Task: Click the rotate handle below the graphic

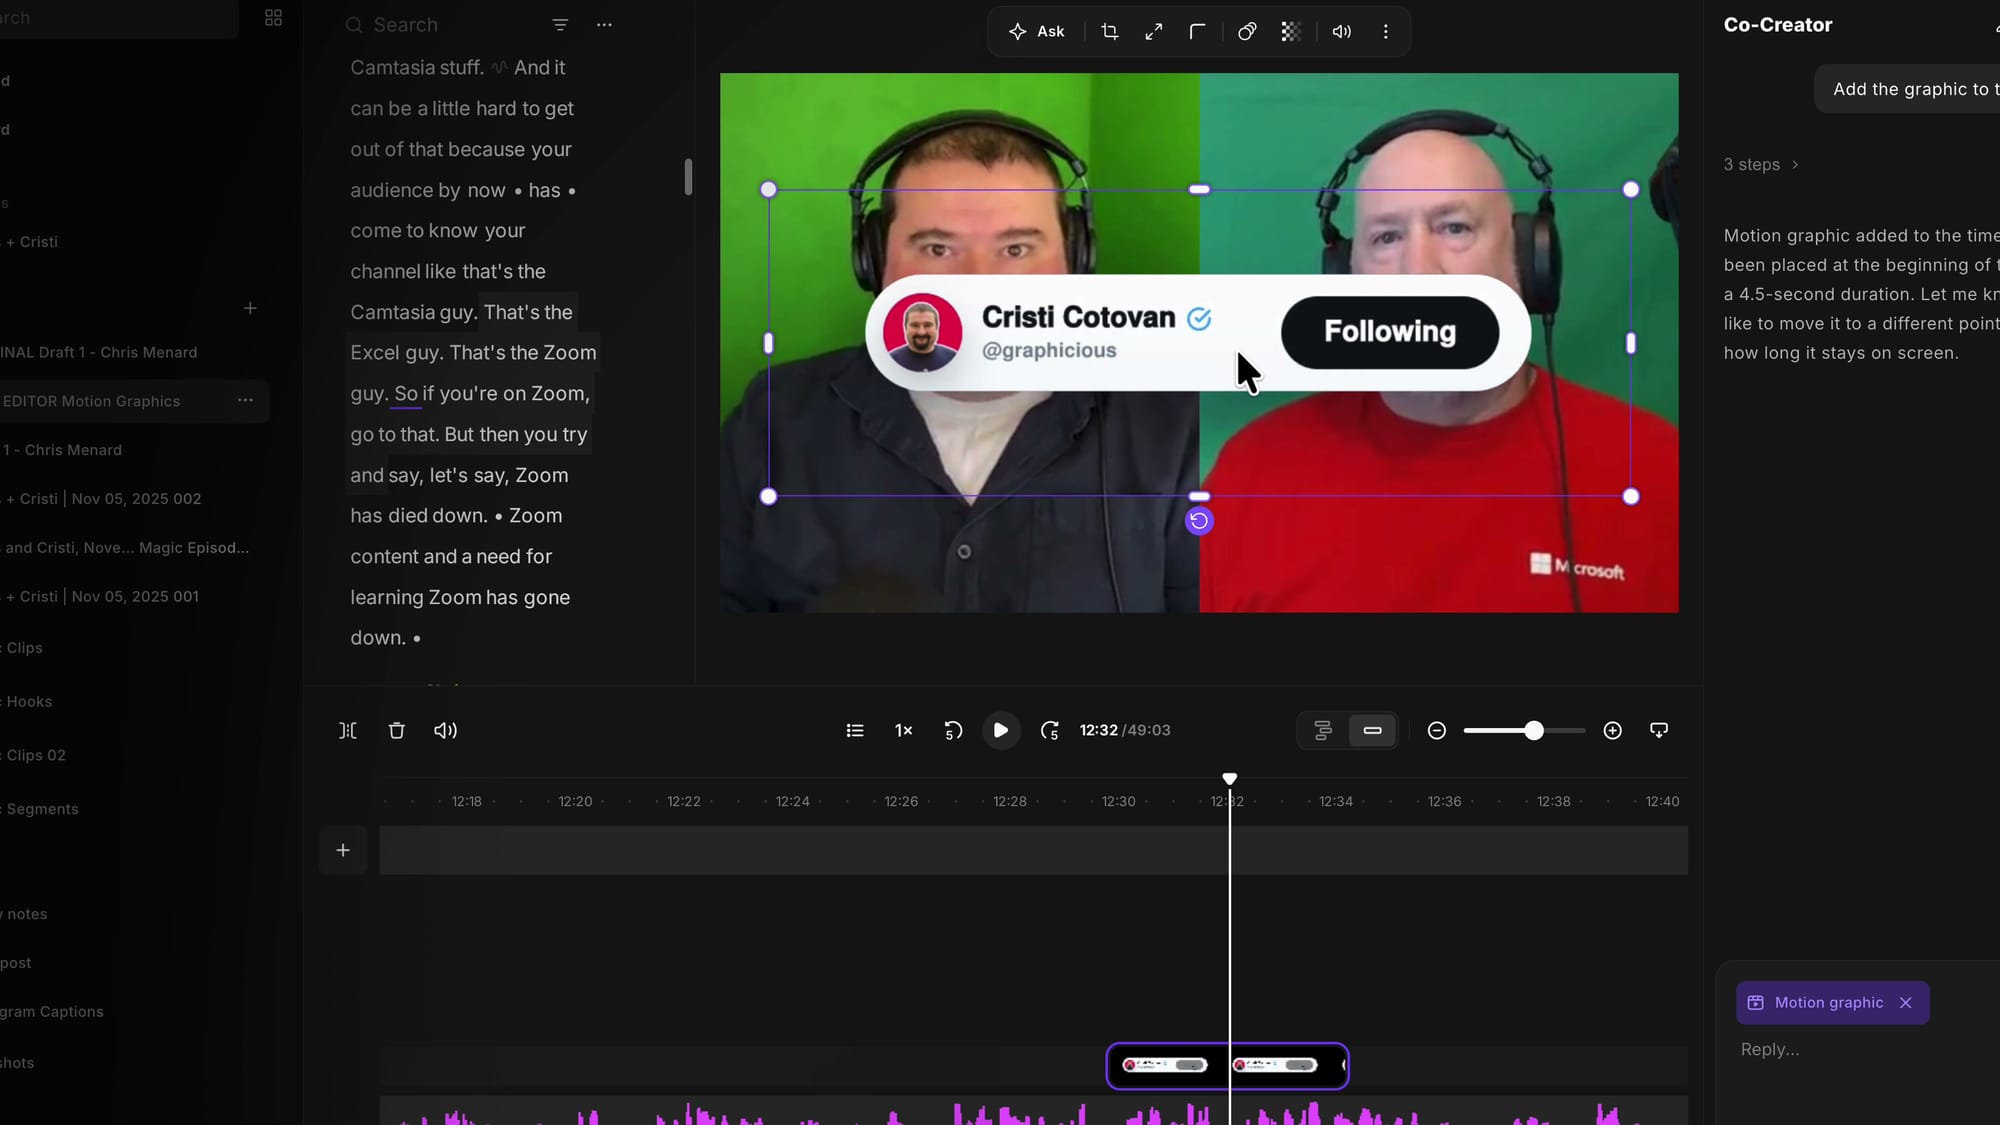Action: pyautogui.click(x=1199, y=521)
